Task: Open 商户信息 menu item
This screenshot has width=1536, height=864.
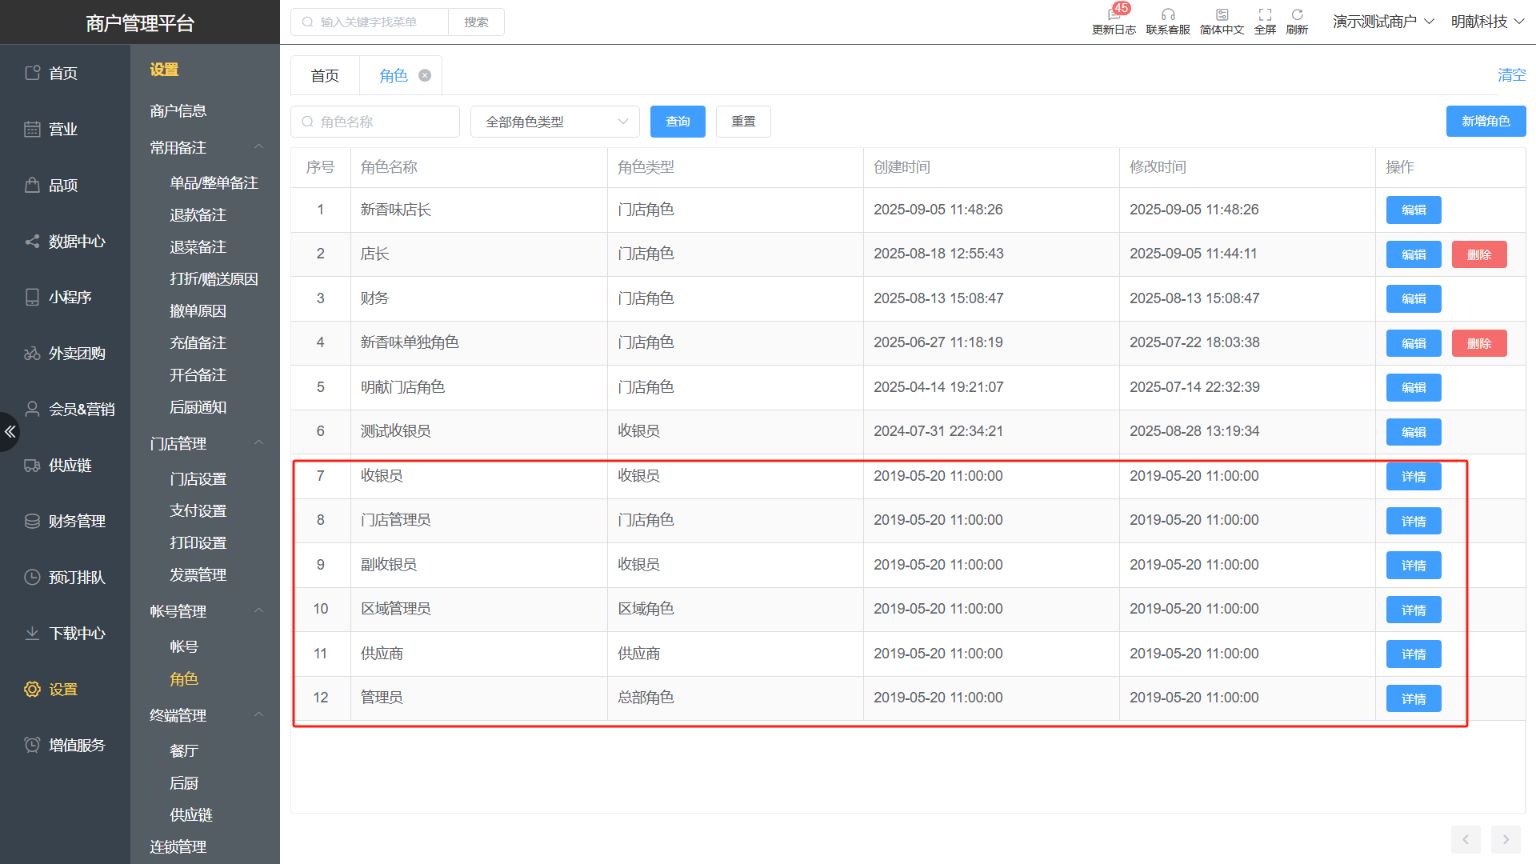Action: (x=178, y=111)
